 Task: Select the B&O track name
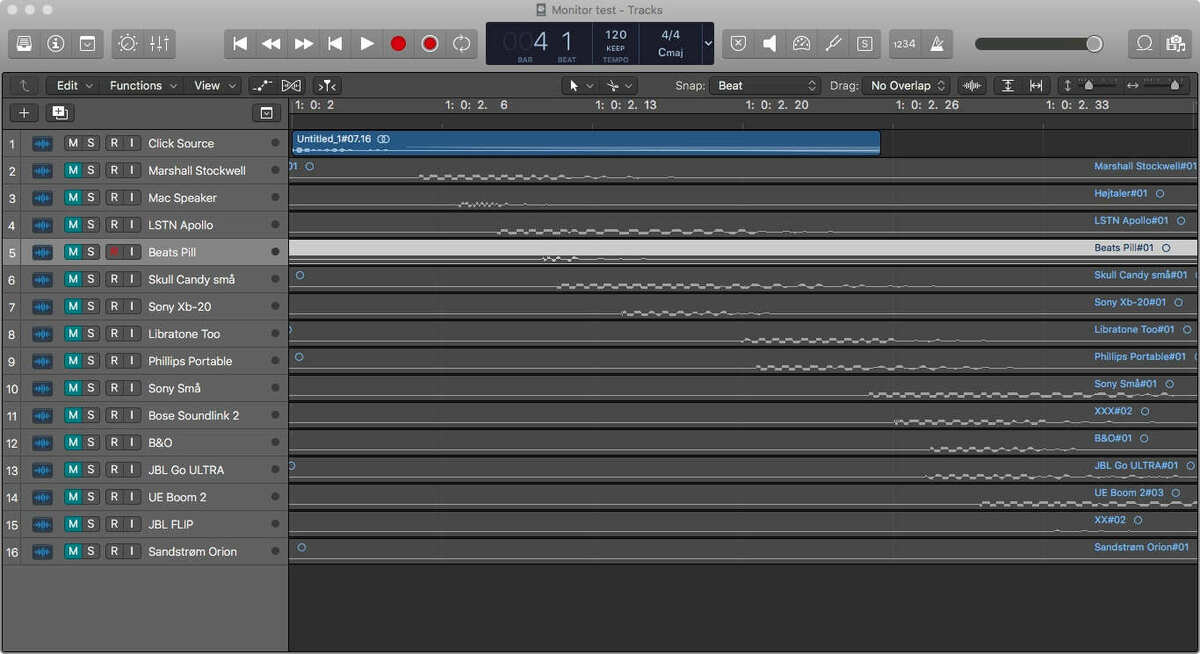[160, 443]
